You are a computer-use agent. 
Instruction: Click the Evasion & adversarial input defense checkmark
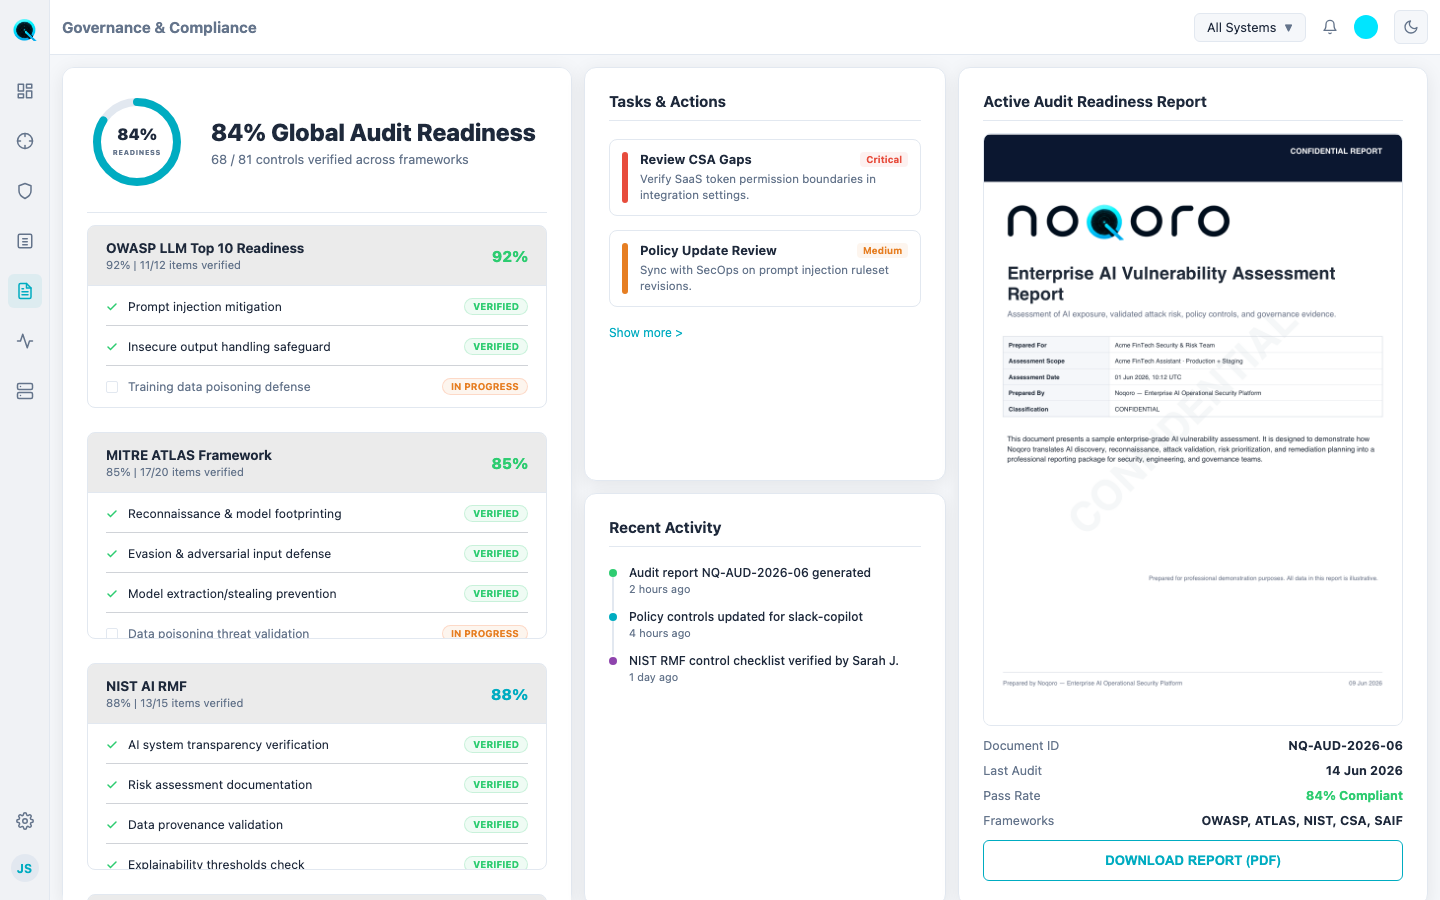[112, 554]
